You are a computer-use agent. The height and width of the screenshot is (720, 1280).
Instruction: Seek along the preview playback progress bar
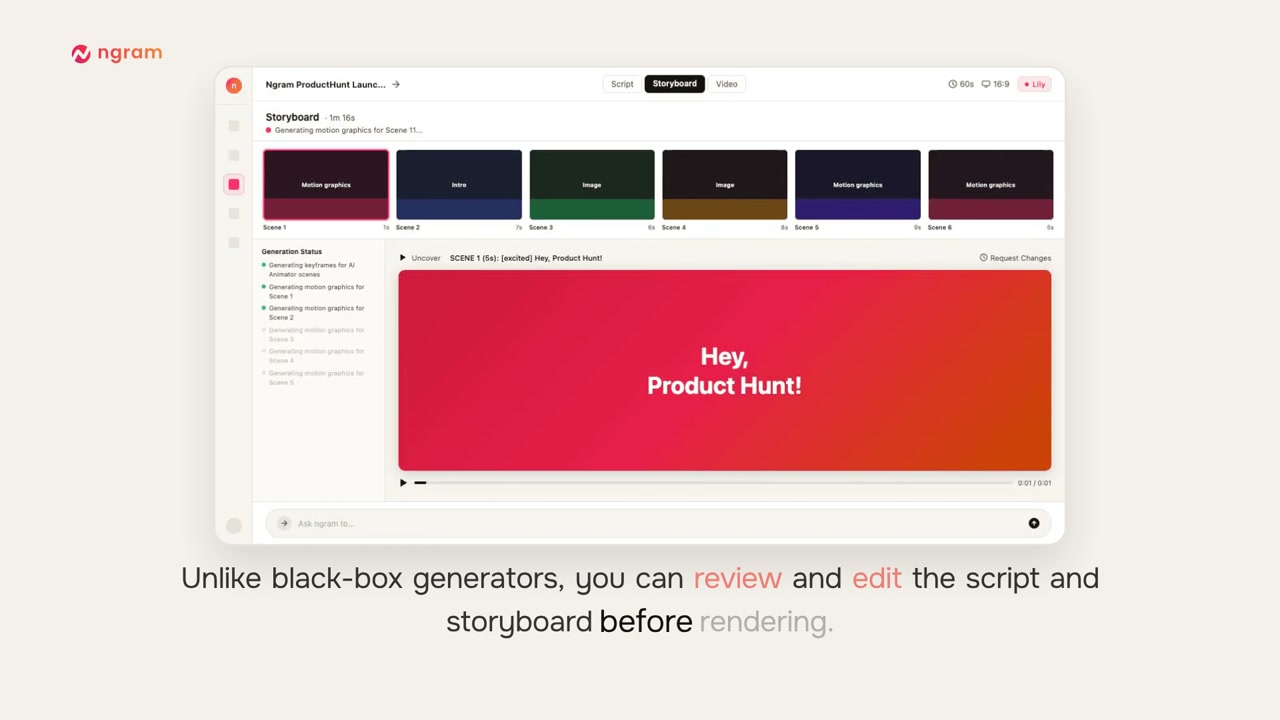coord(714,483)
